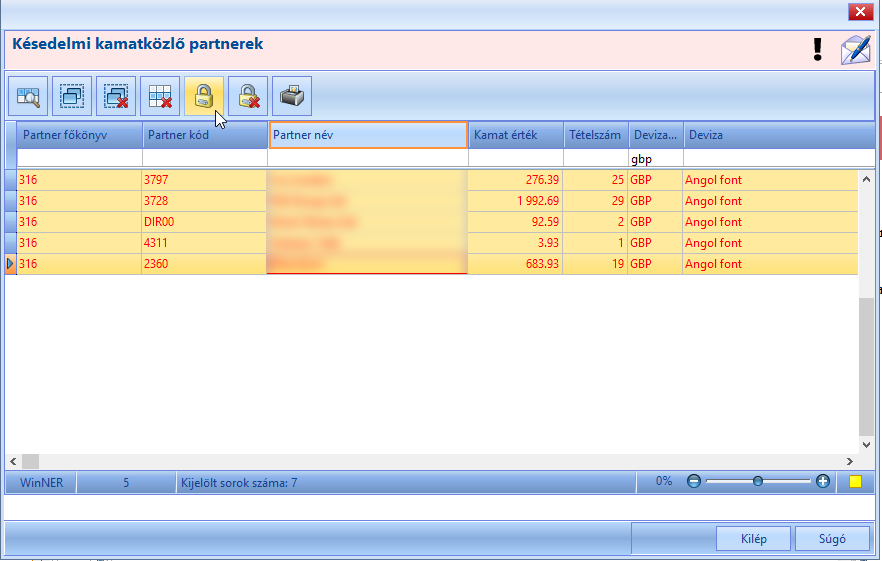Click the Kilép button

(753, 538)
